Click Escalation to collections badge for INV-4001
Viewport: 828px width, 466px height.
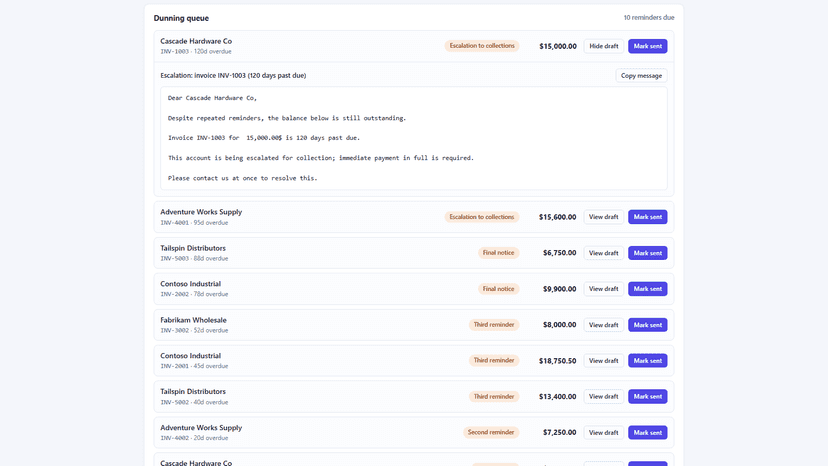[x=482, y=217]
